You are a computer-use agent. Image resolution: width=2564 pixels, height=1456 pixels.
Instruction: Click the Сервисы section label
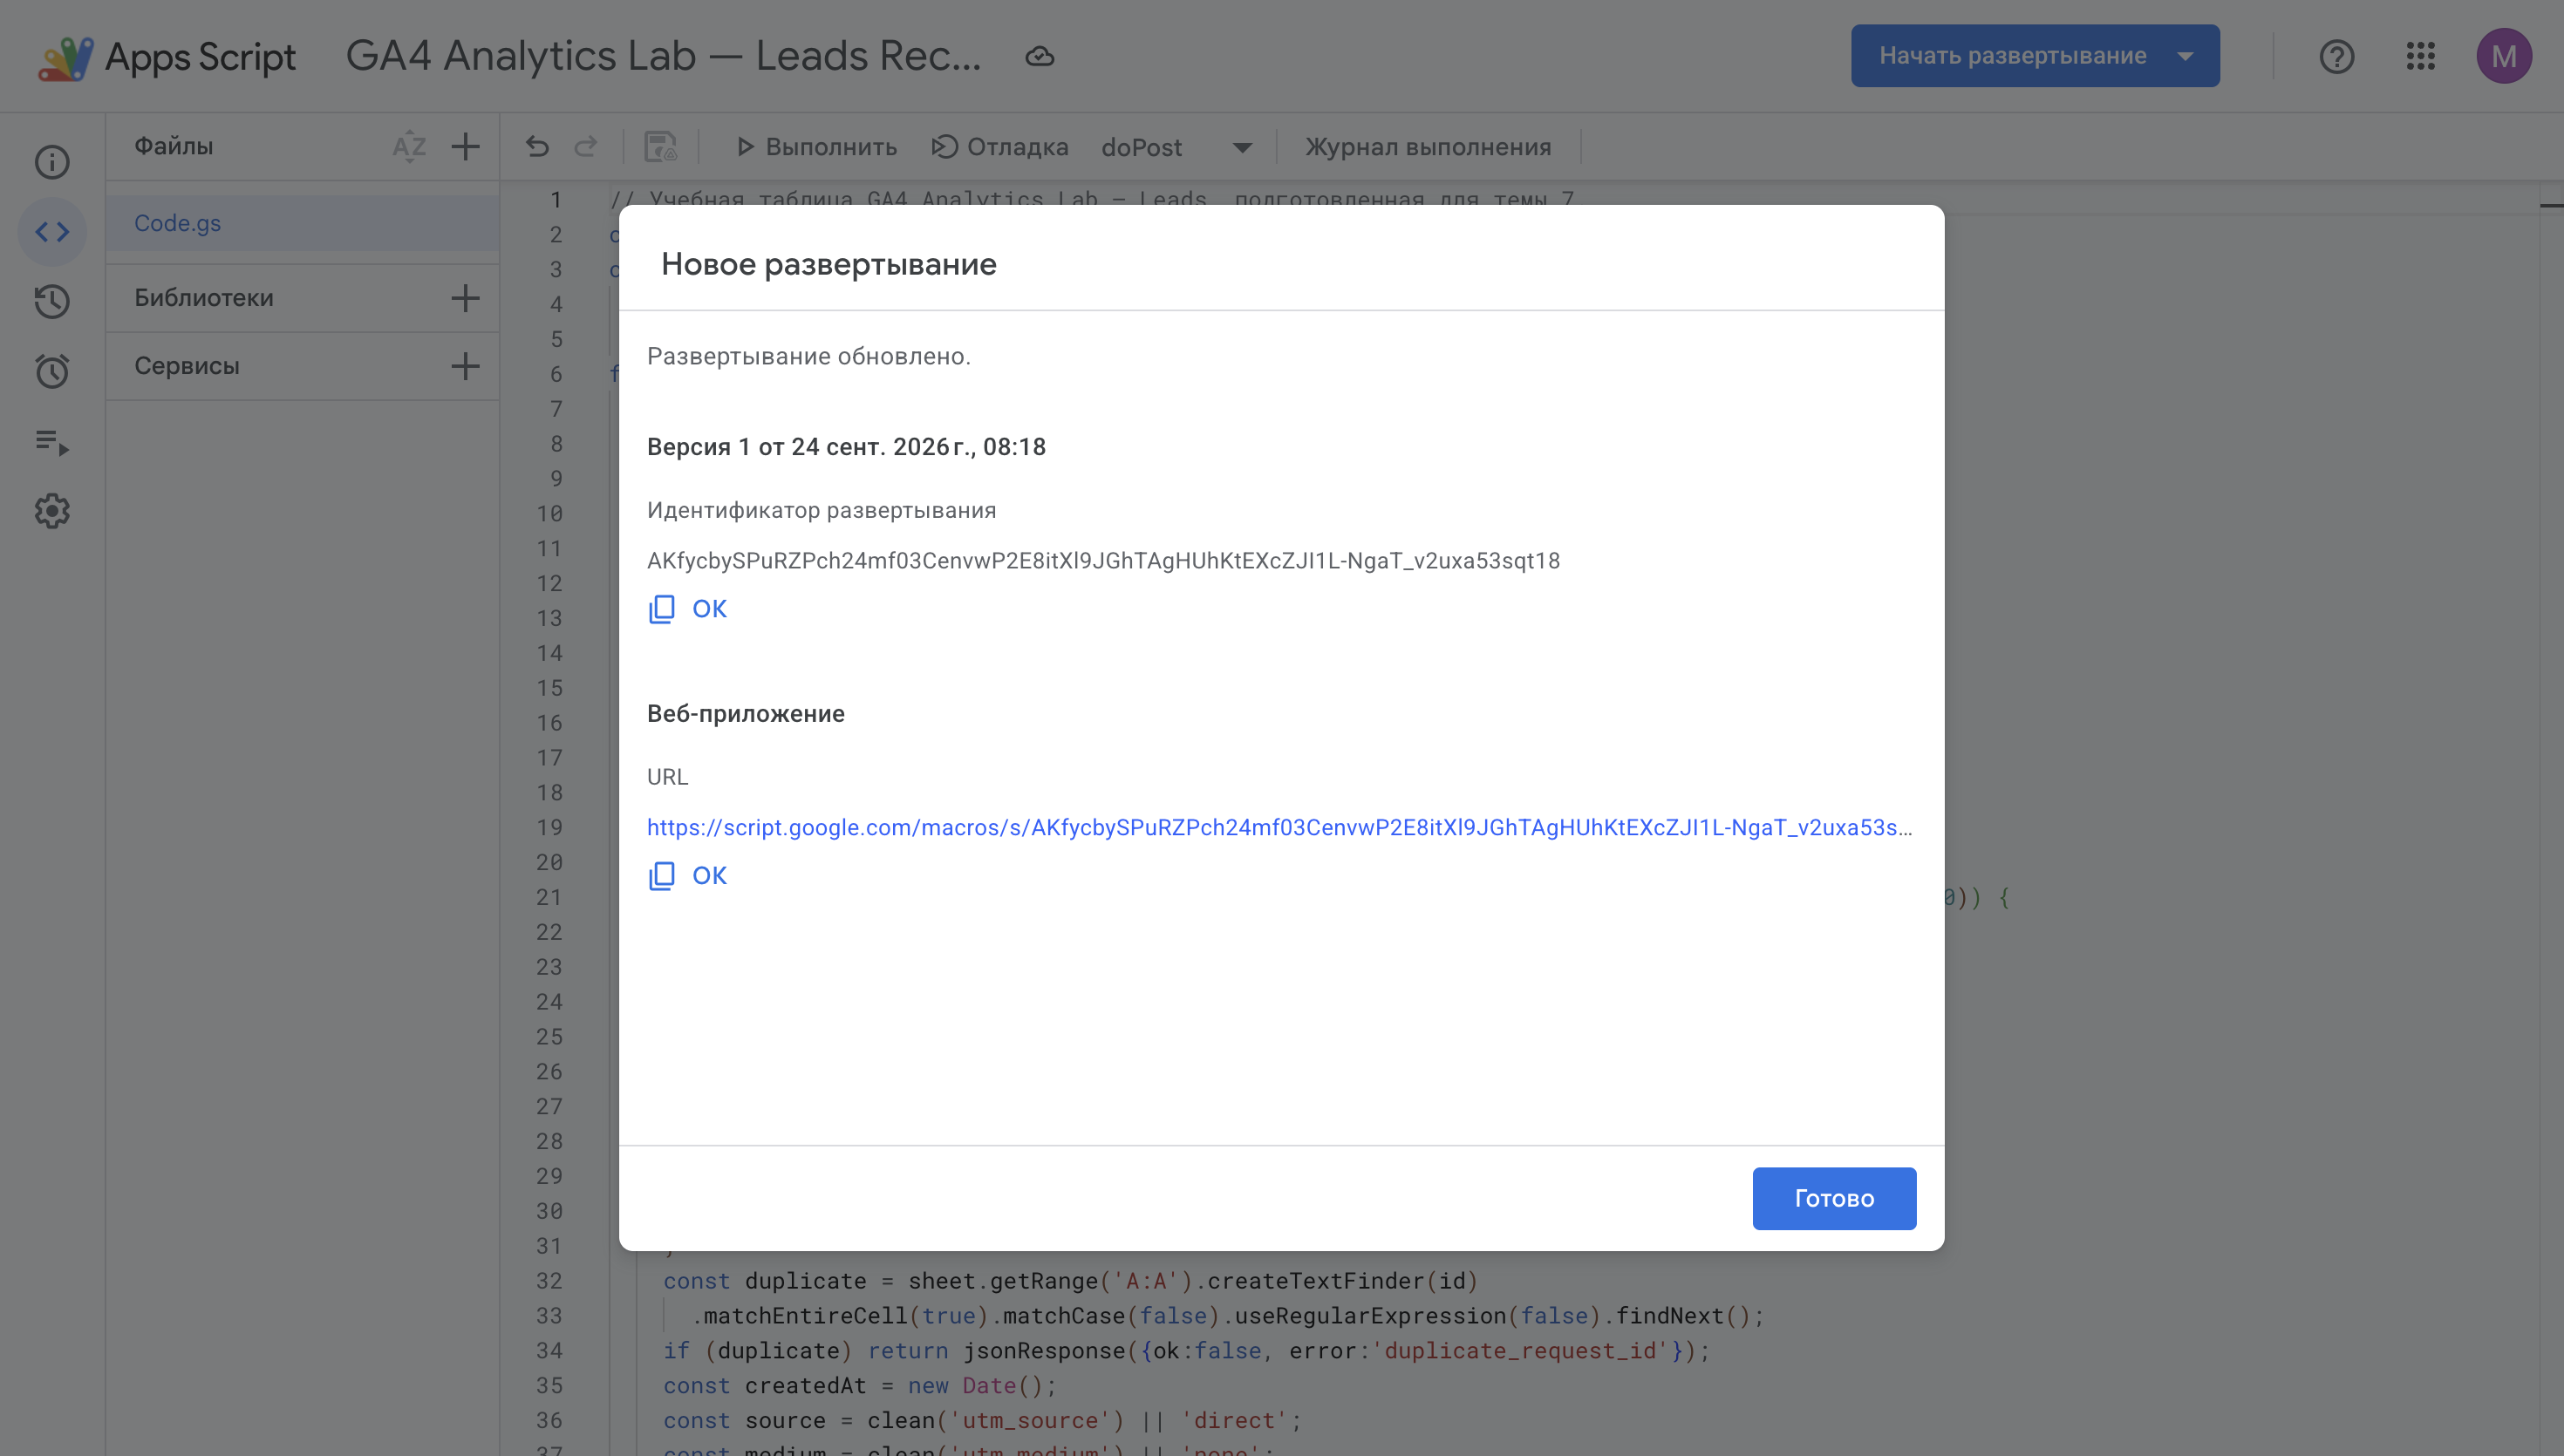click(187, 366)
